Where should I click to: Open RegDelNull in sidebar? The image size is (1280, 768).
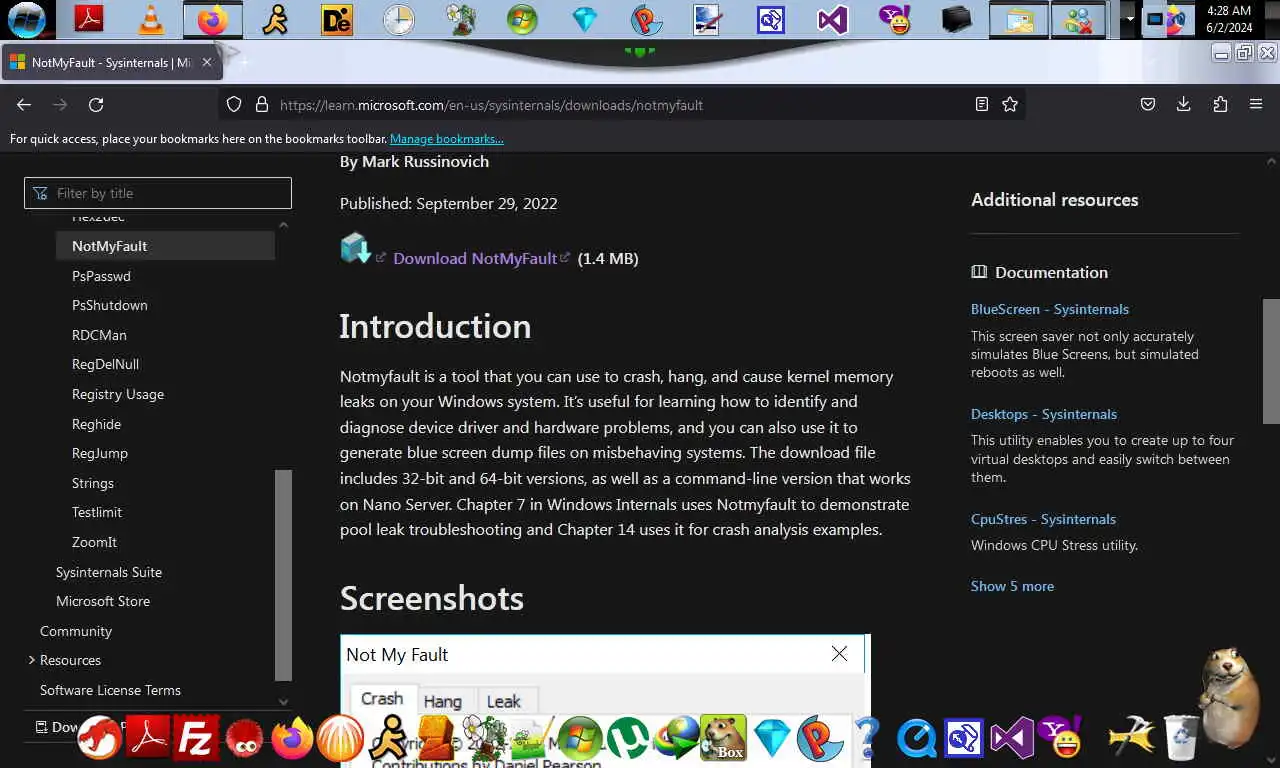click(x=105, y=364)
